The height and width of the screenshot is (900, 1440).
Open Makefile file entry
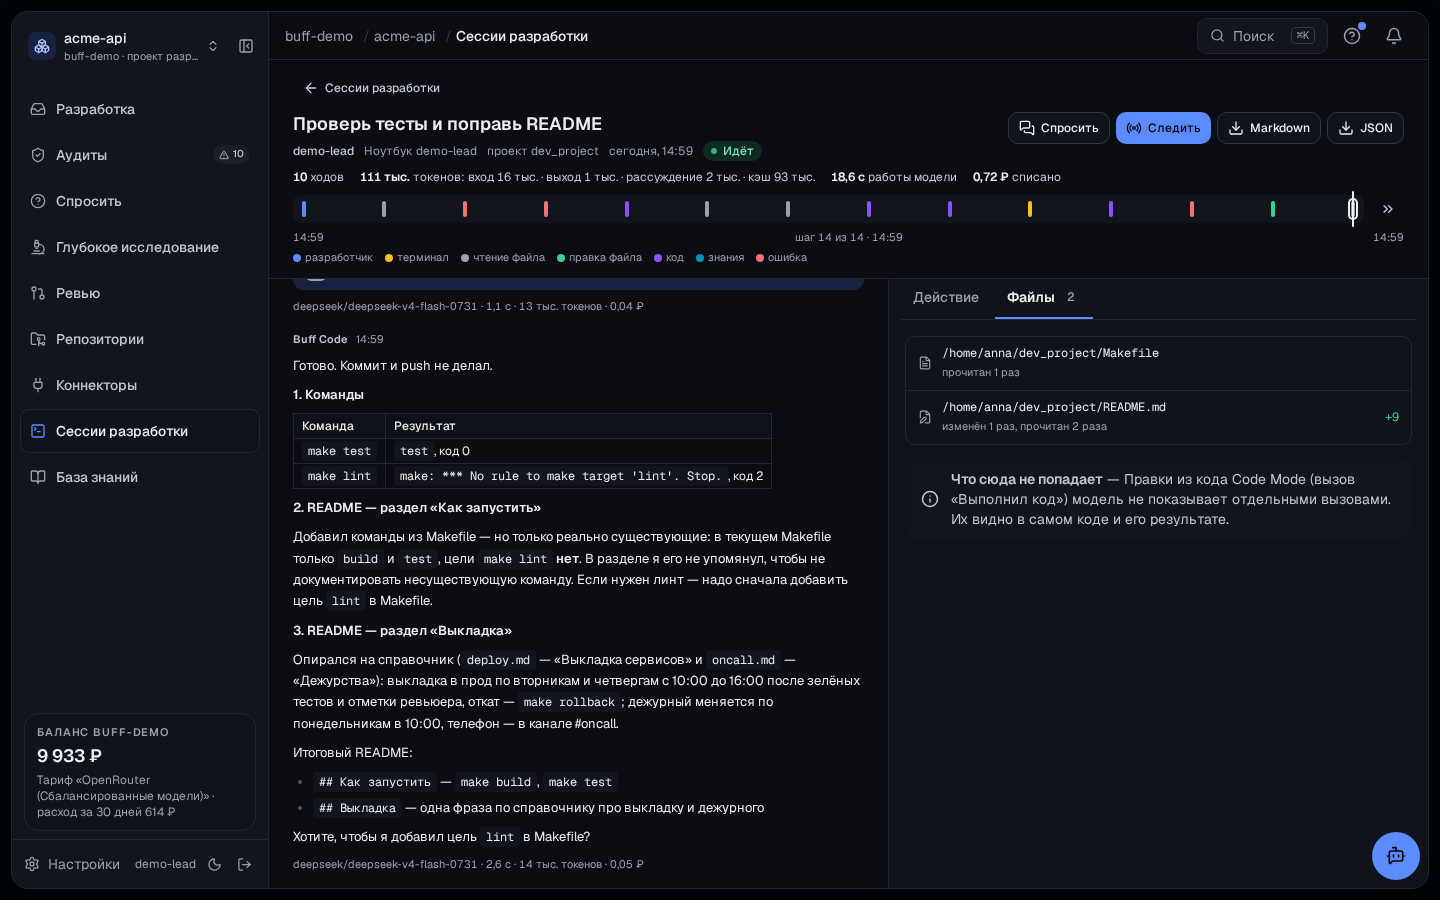[1158, 363]
